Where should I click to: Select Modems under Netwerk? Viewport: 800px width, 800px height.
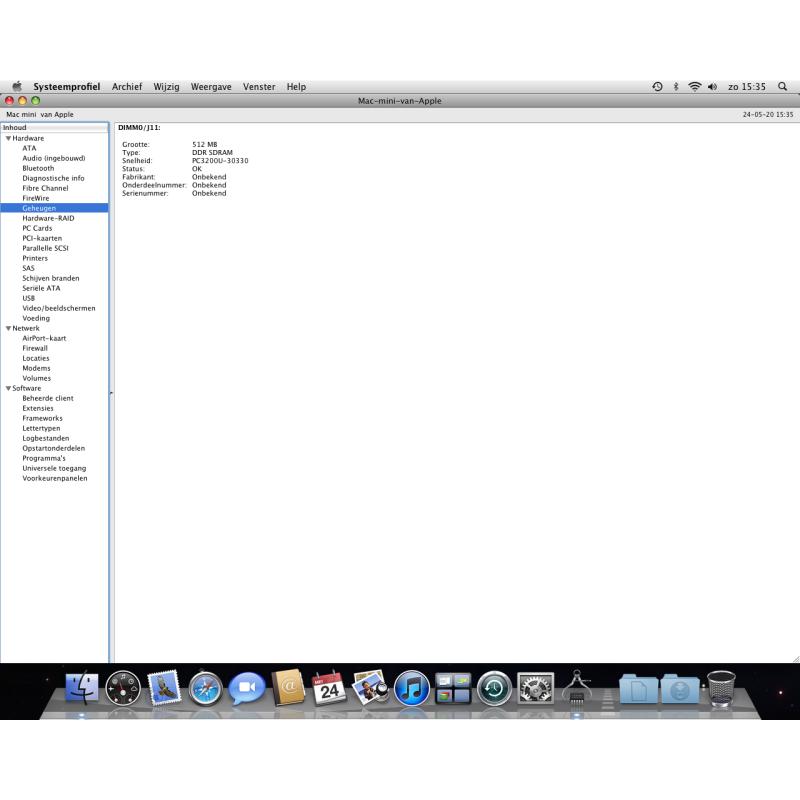point(36,368)
